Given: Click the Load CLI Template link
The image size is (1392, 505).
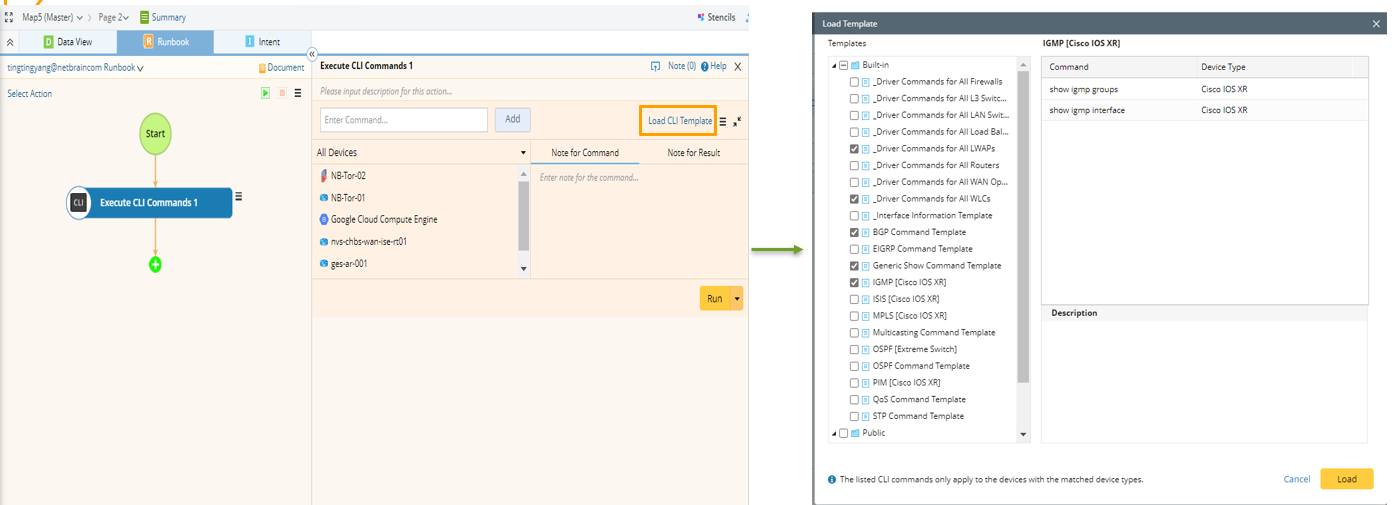Looking at the screenshot, I should [x=679, y=121].
